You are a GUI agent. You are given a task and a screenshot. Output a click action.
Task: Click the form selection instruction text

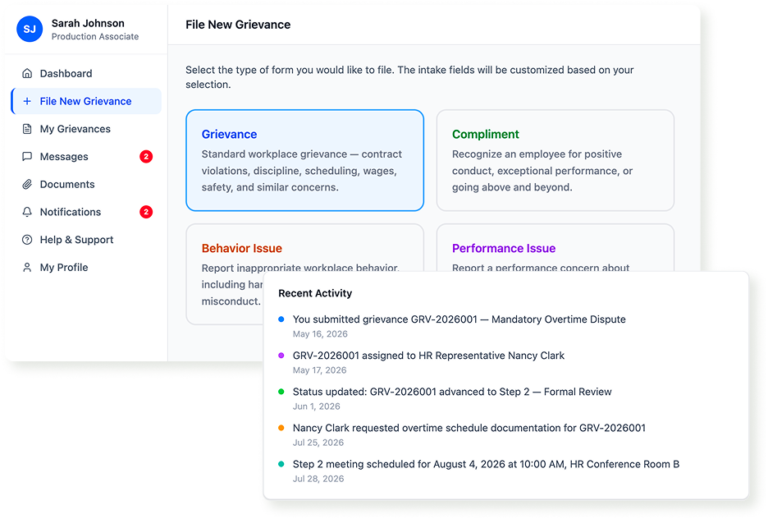[409, 77]
